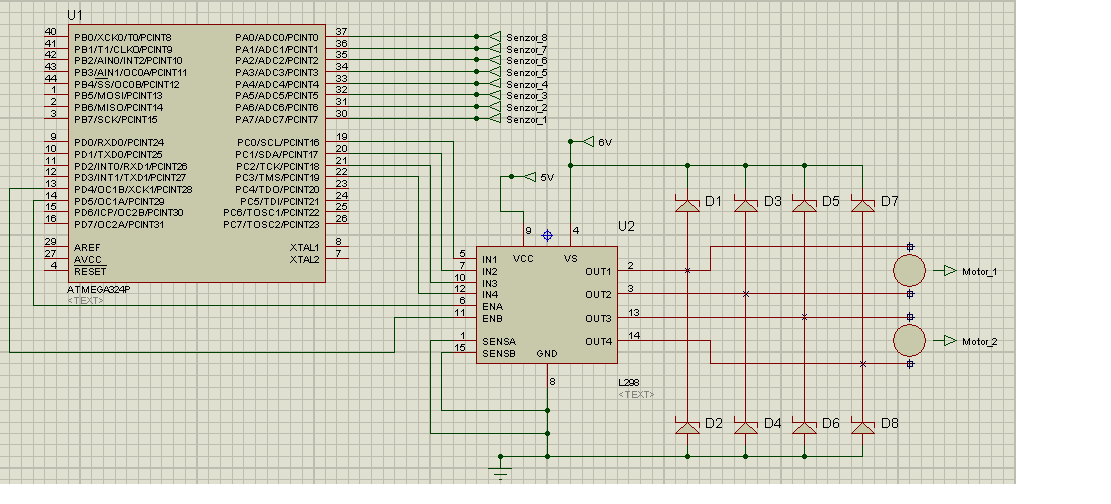Click the ENB pin on L298
Image resolution: width=1111 pixels, height=504 pixels.
pos(492,318)
